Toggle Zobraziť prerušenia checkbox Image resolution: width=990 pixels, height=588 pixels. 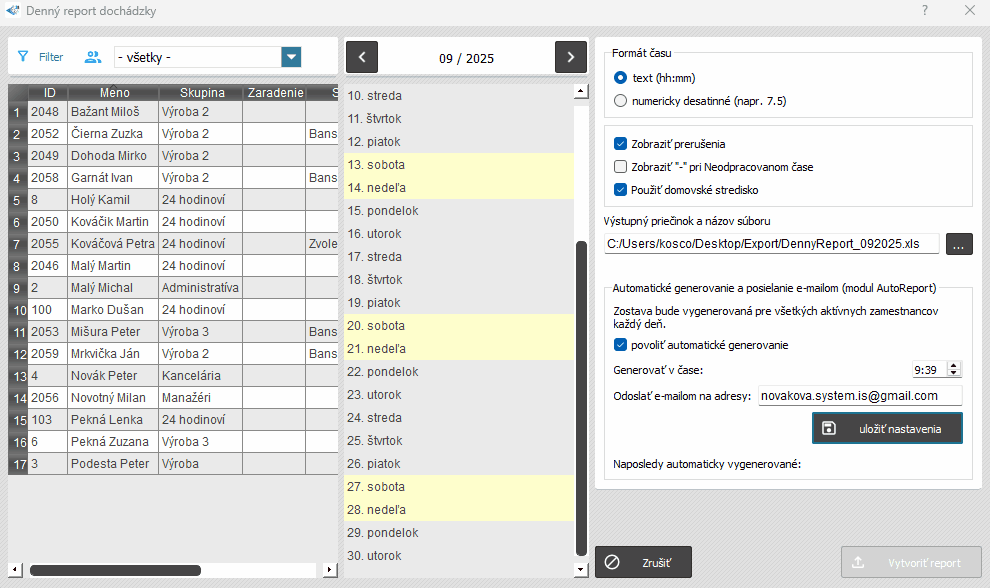pyautogui.click(x=621, y=144)
